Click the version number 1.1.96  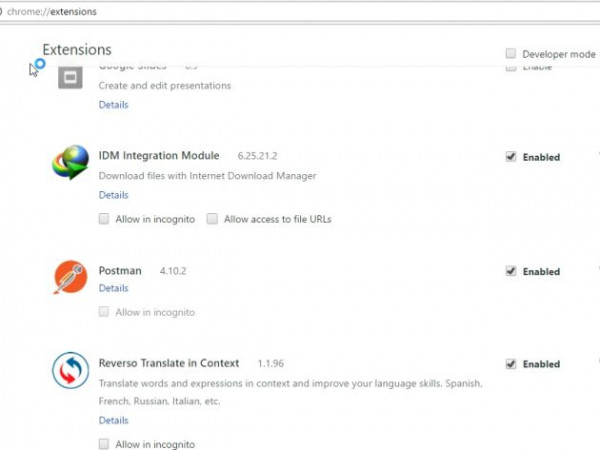click(271, 364)
